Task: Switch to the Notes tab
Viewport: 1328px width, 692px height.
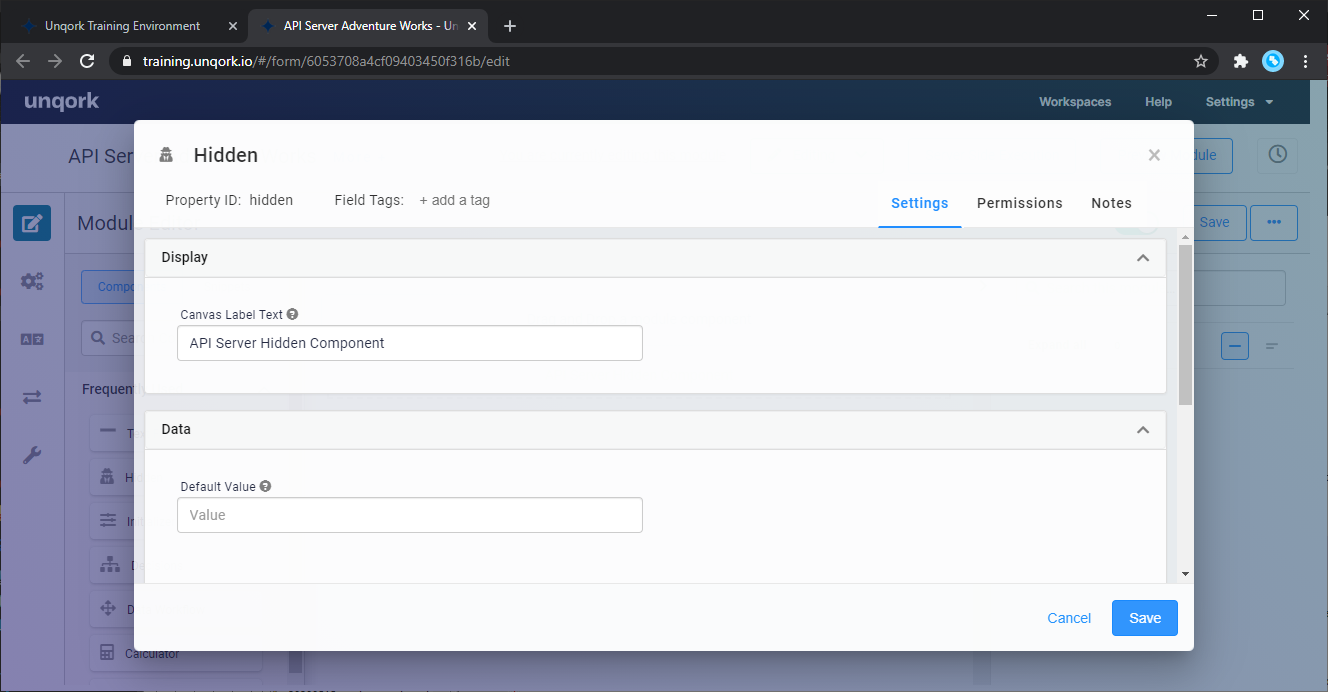Action: [x=1111, y=203]
